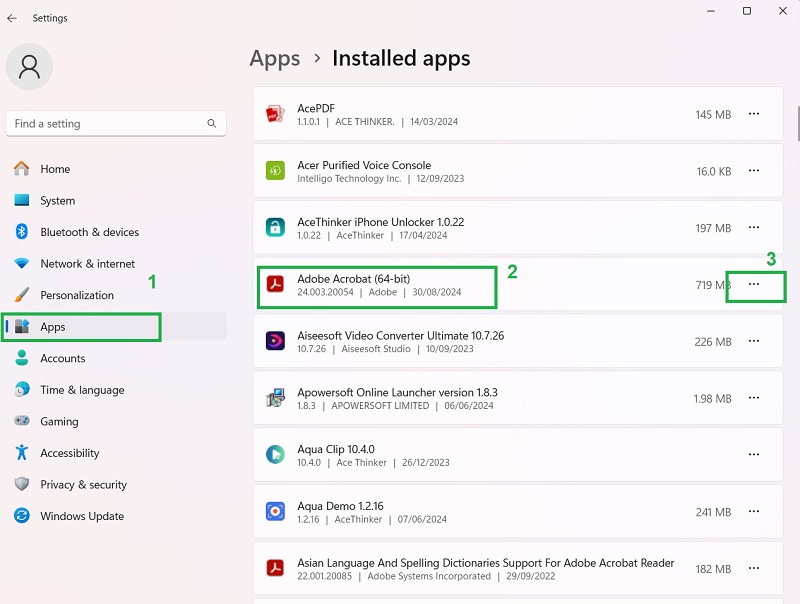Click Apowersoft Online Launcher version 1.8.3 title
Screen dimensions: 800x604
[397, 392]
